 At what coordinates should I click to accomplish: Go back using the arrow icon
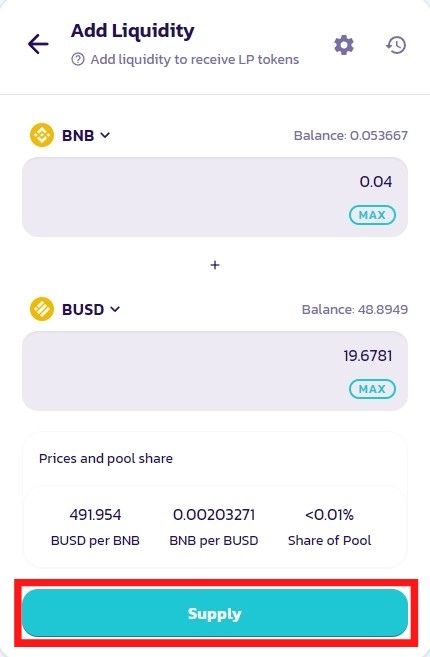[38, 44]
